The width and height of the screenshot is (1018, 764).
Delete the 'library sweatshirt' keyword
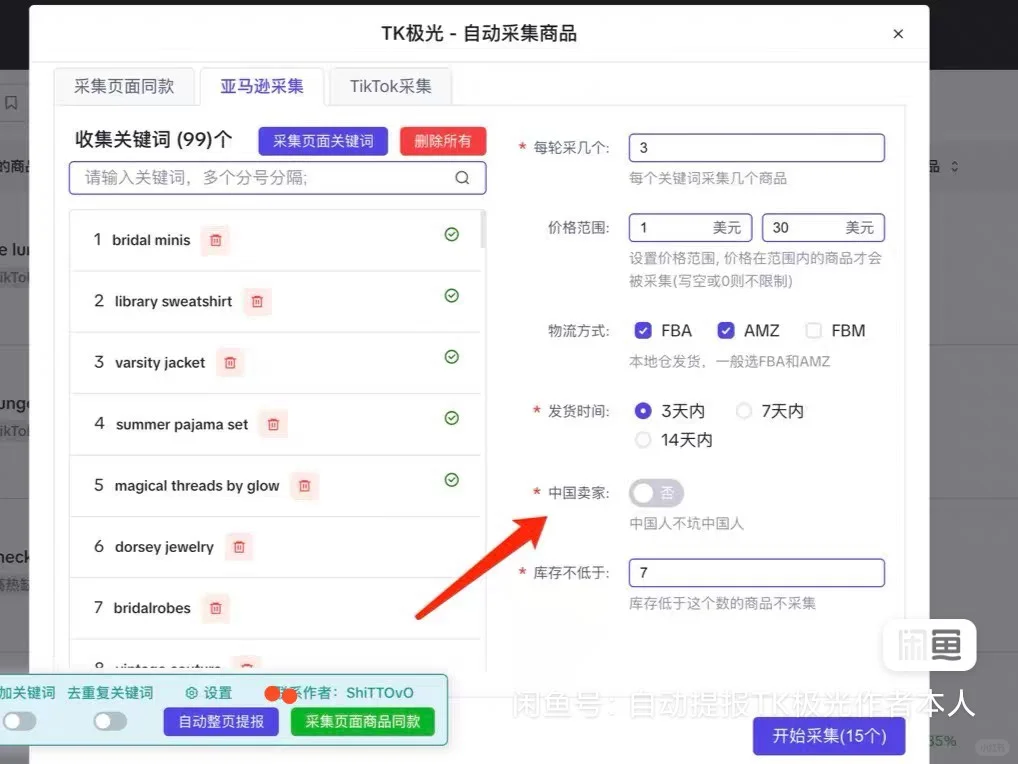257,302
